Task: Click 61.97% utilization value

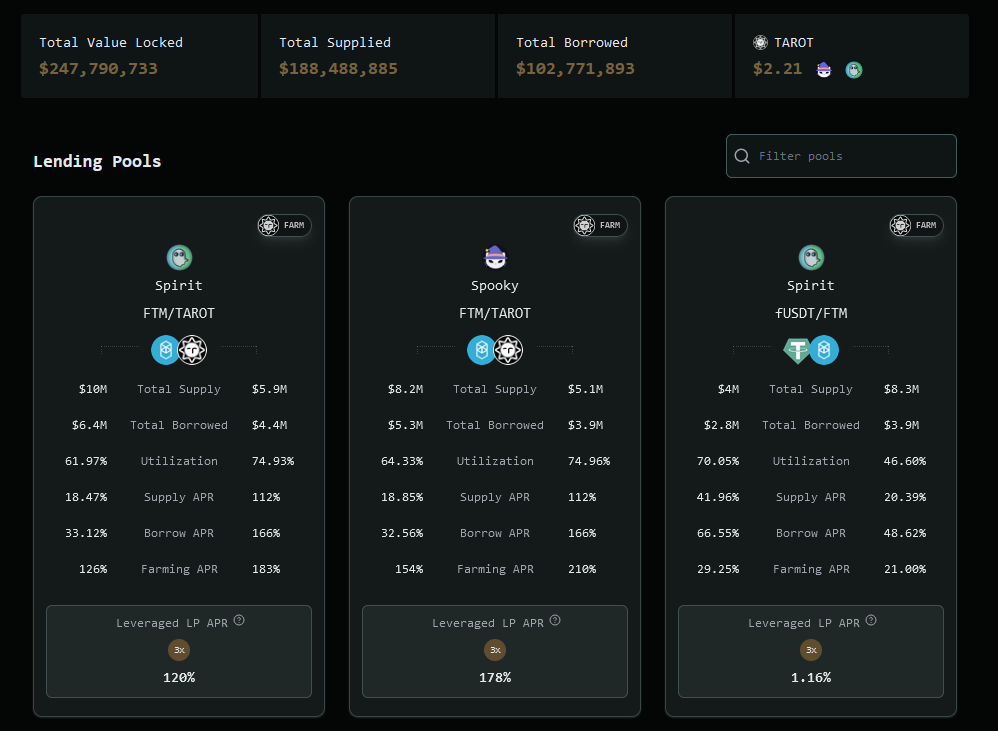Action: (86, 461)
